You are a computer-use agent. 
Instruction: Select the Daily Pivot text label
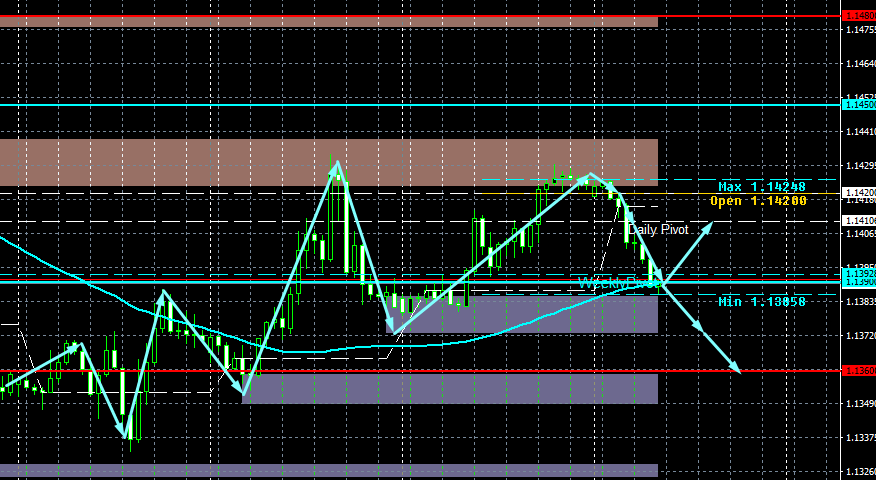pos(658,230)
